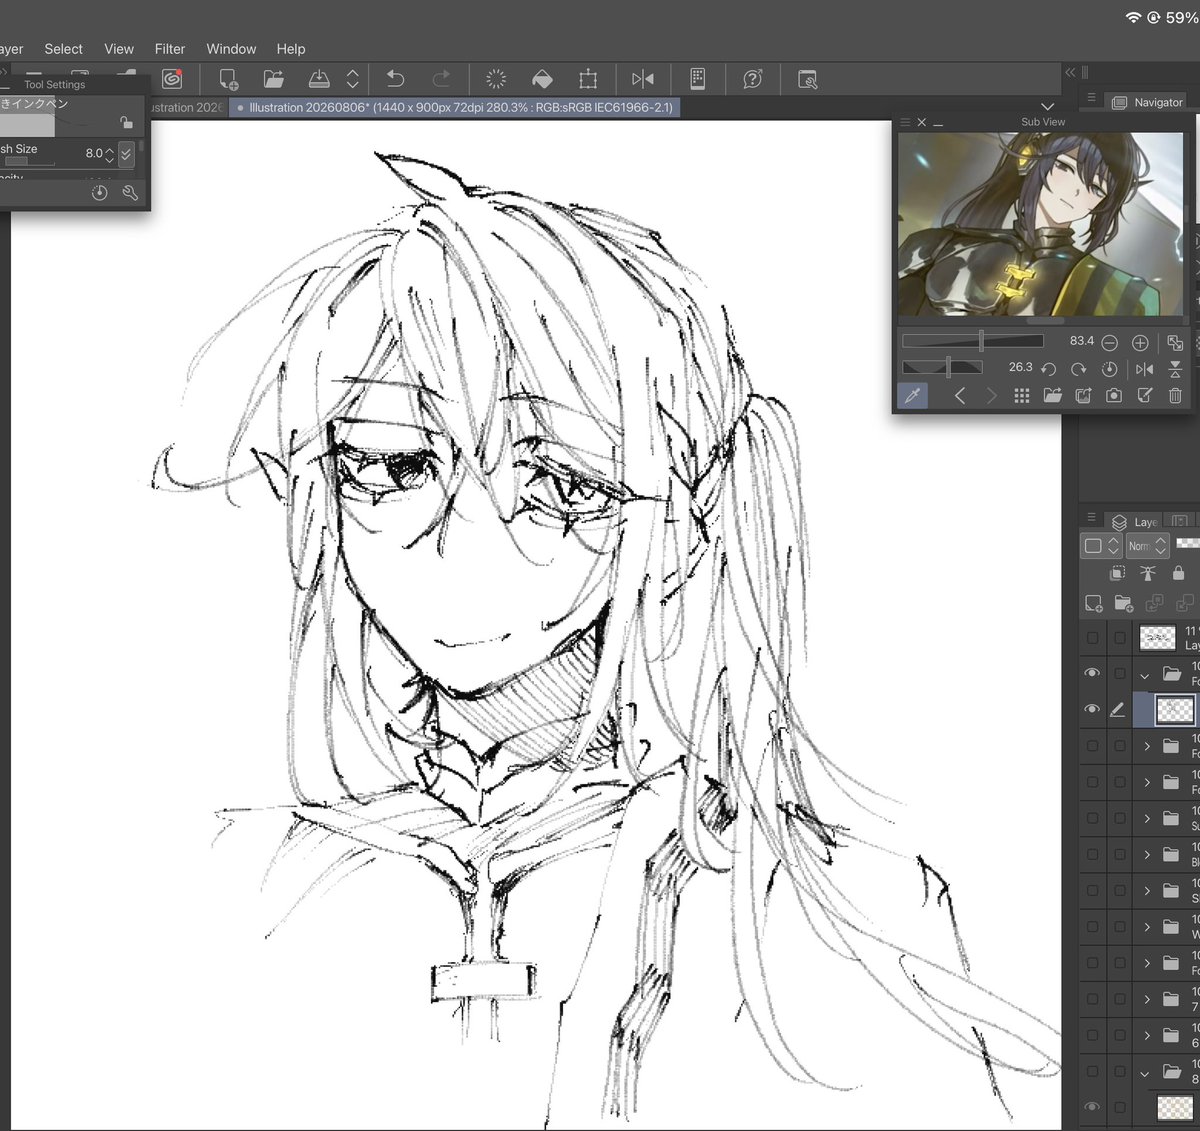Screen dimensions: 1200x1131
Task: Open Clip Studio launcher icon in command bar
Action: (172, 79)
